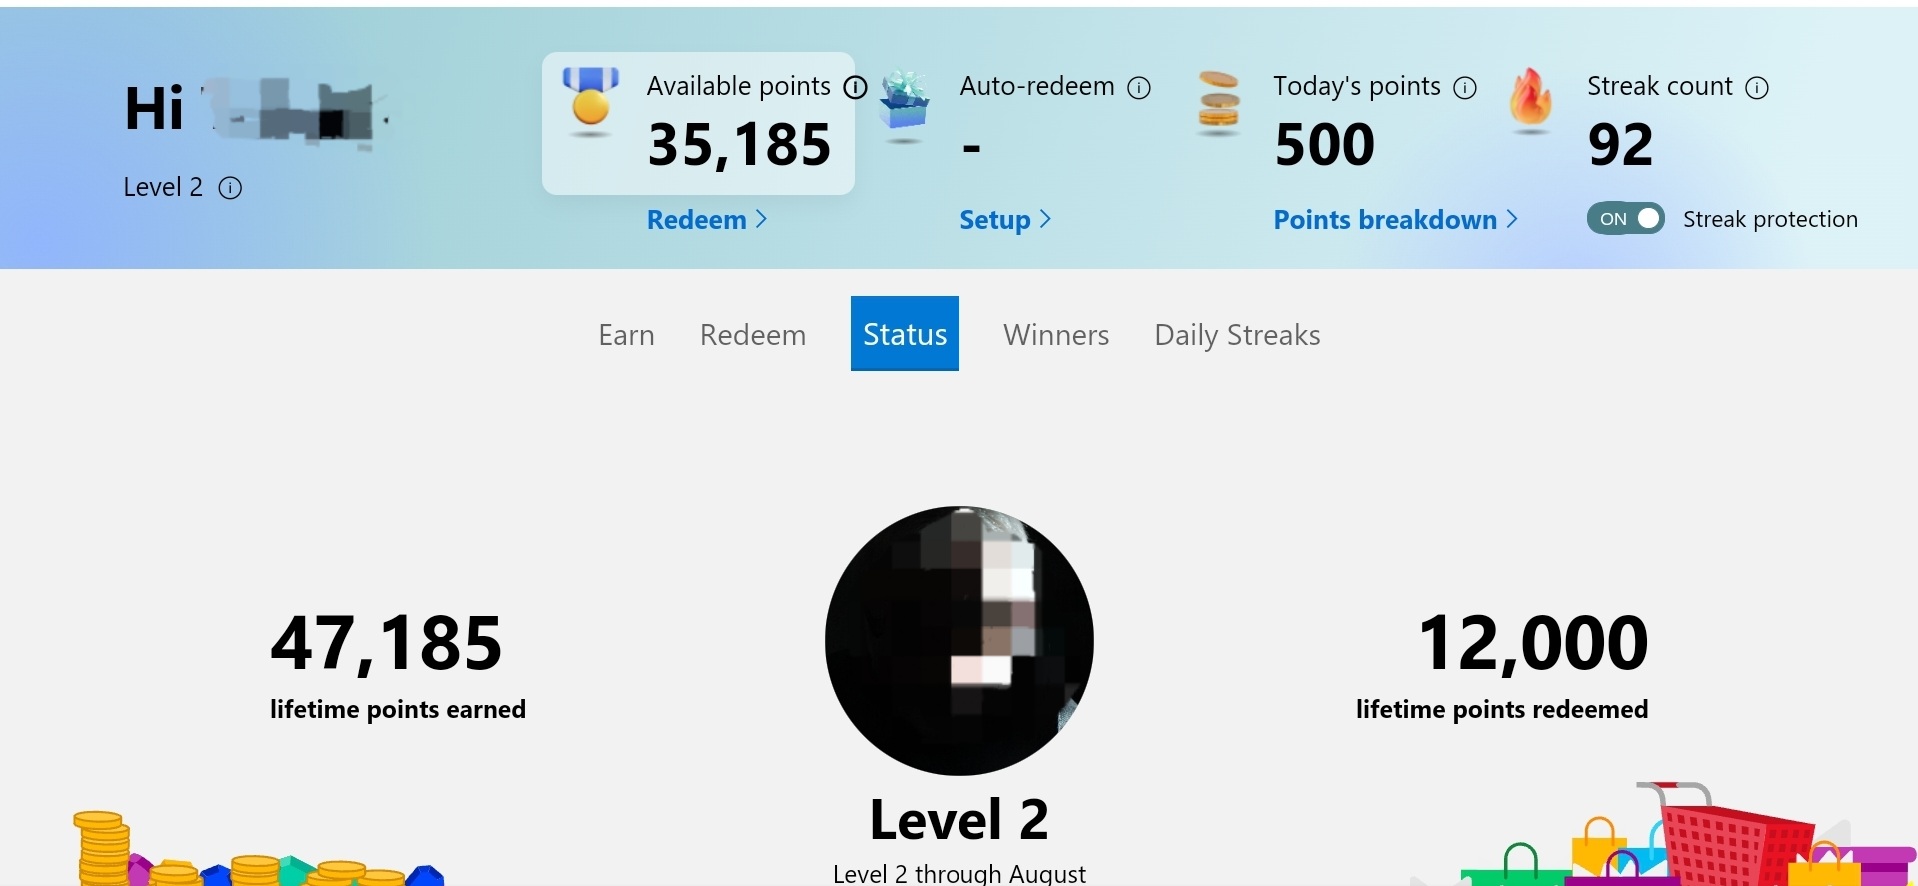Click the info icon beside Available points
The width and height of the screenshot is (1918, 886).
[855, 88]
